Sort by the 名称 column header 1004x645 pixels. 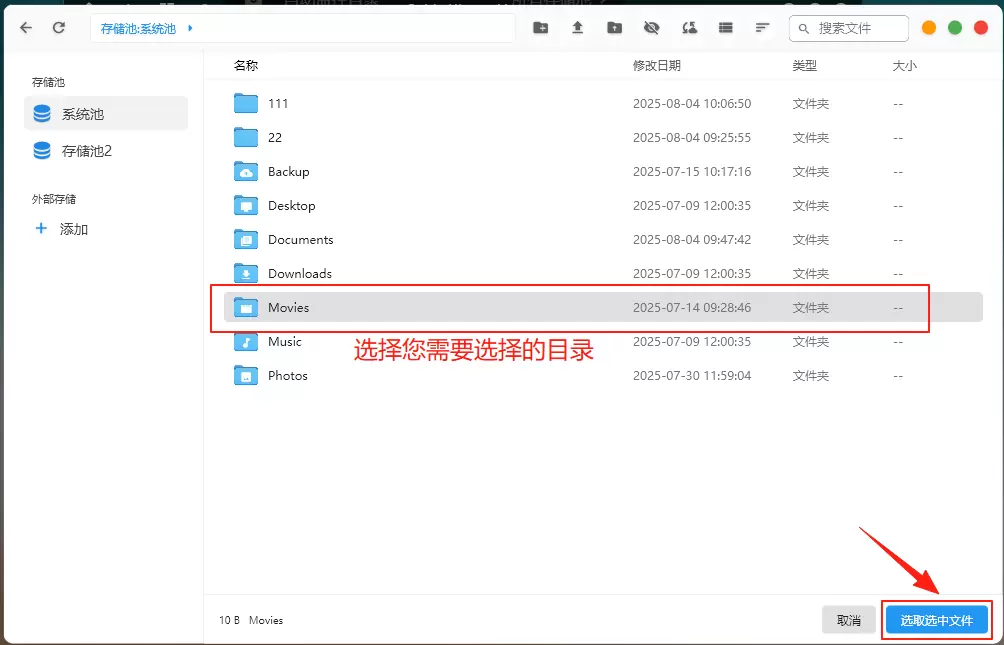(x=245, y=66)
